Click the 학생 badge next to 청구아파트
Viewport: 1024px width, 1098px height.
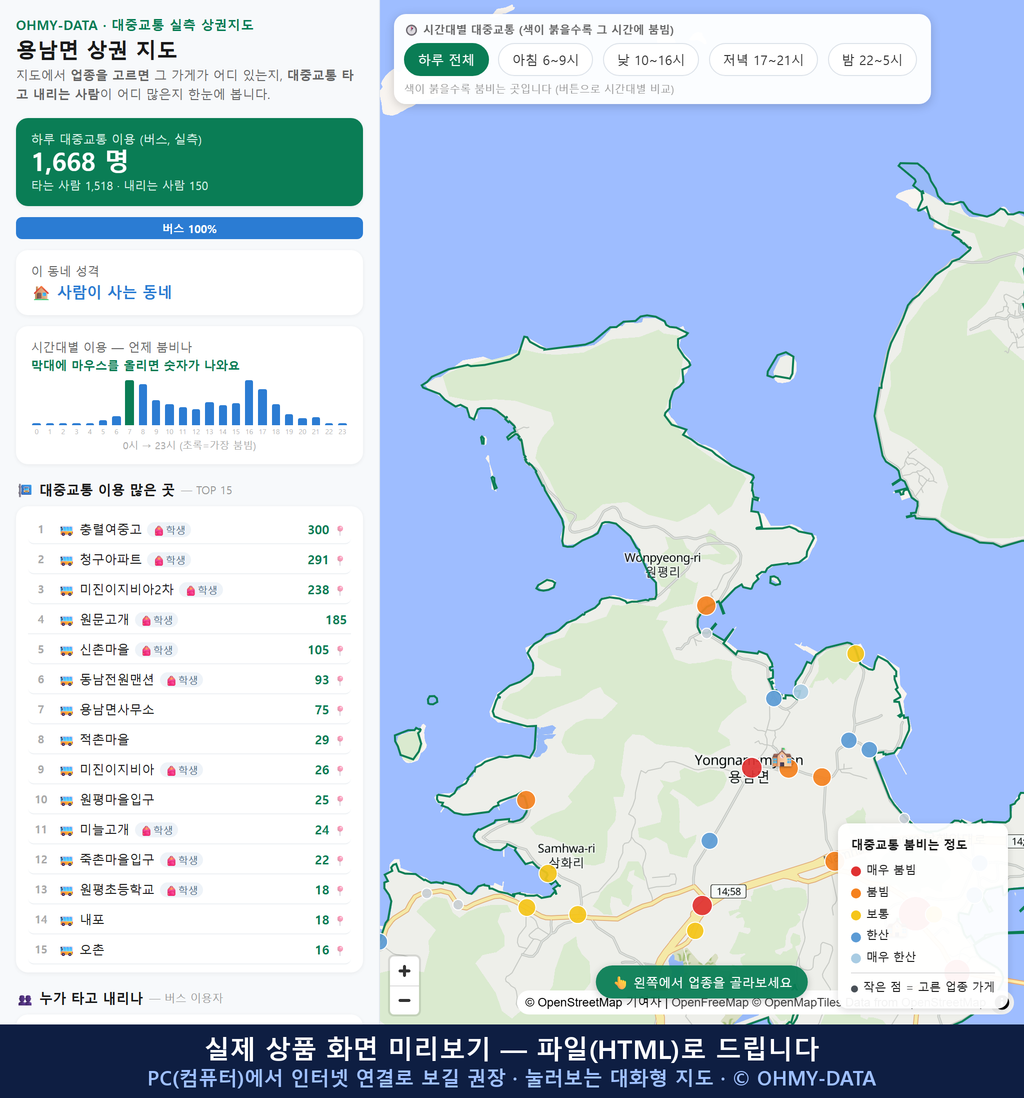click(x=170, y=560)
